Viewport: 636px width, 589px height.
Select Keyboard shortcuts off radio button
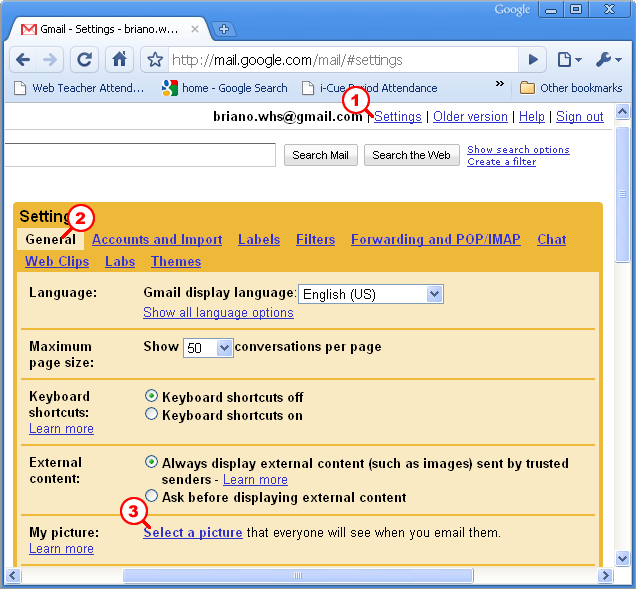(x=152, y=397)
